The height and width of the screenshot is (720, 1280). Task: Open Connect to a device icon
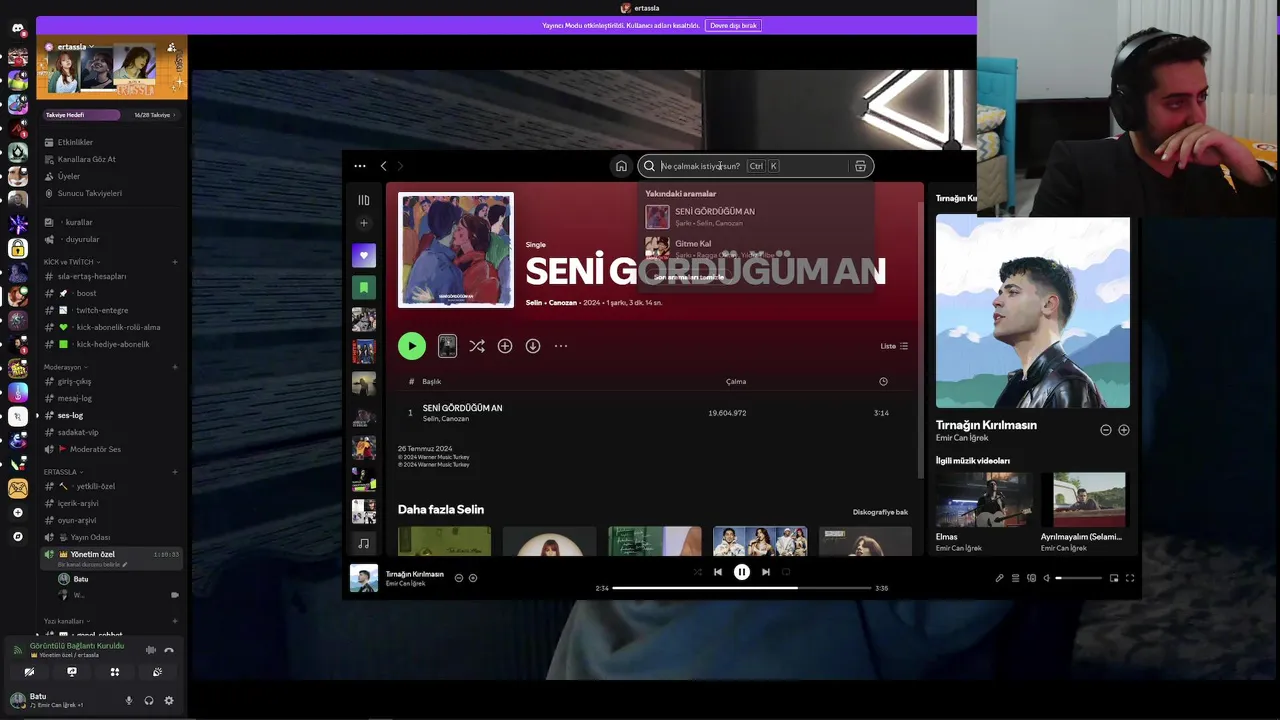[x=1031, y=578]
